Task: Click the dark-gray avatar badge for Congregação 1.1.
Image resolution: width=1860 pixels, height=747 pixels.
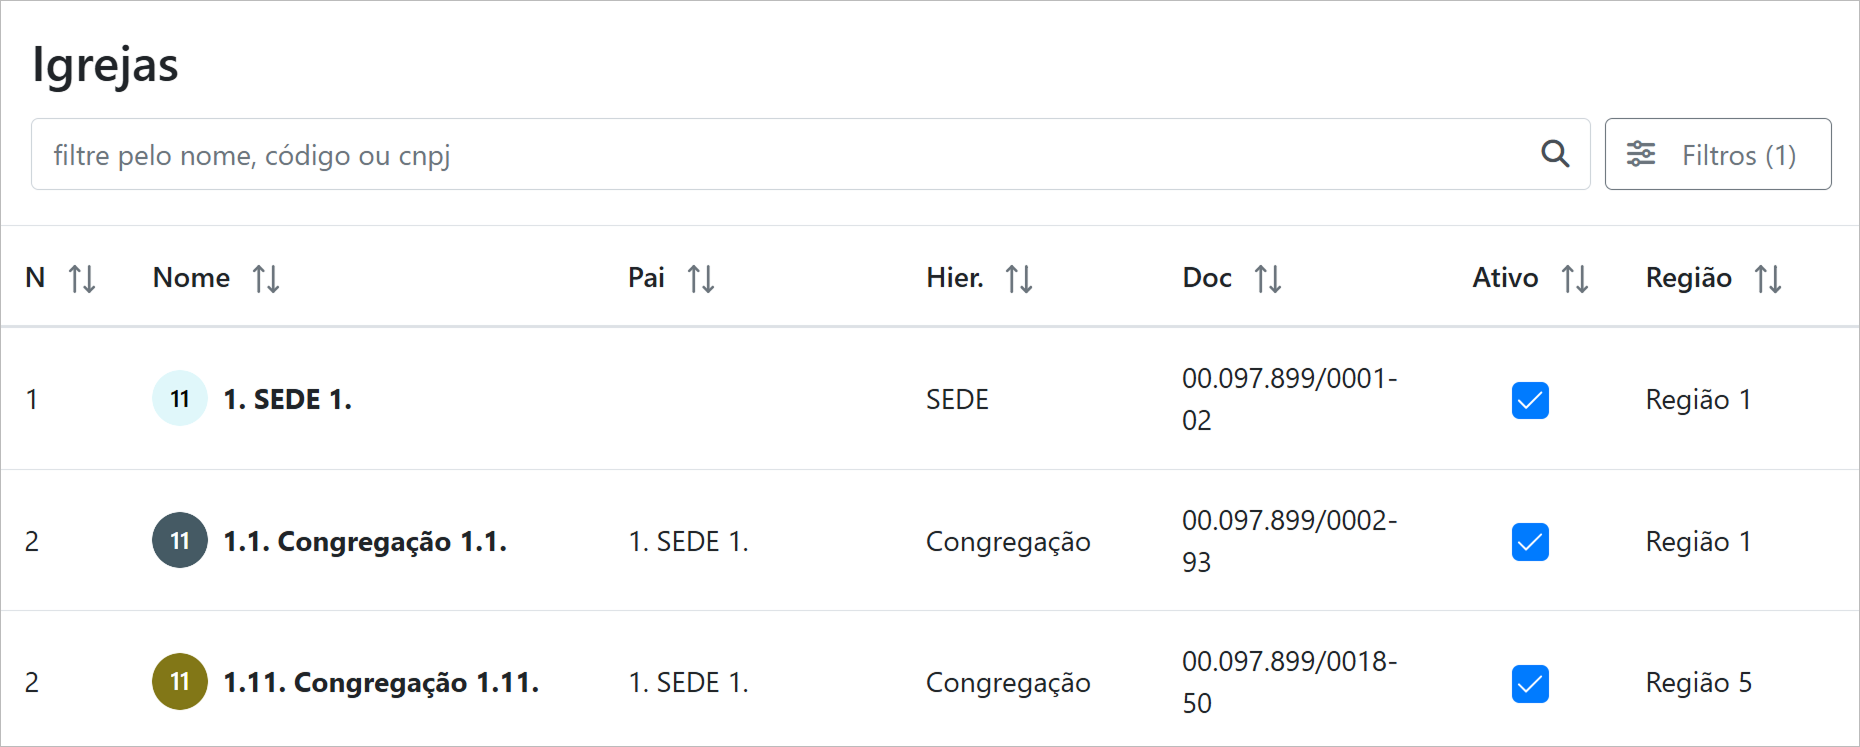Action: 180,540
